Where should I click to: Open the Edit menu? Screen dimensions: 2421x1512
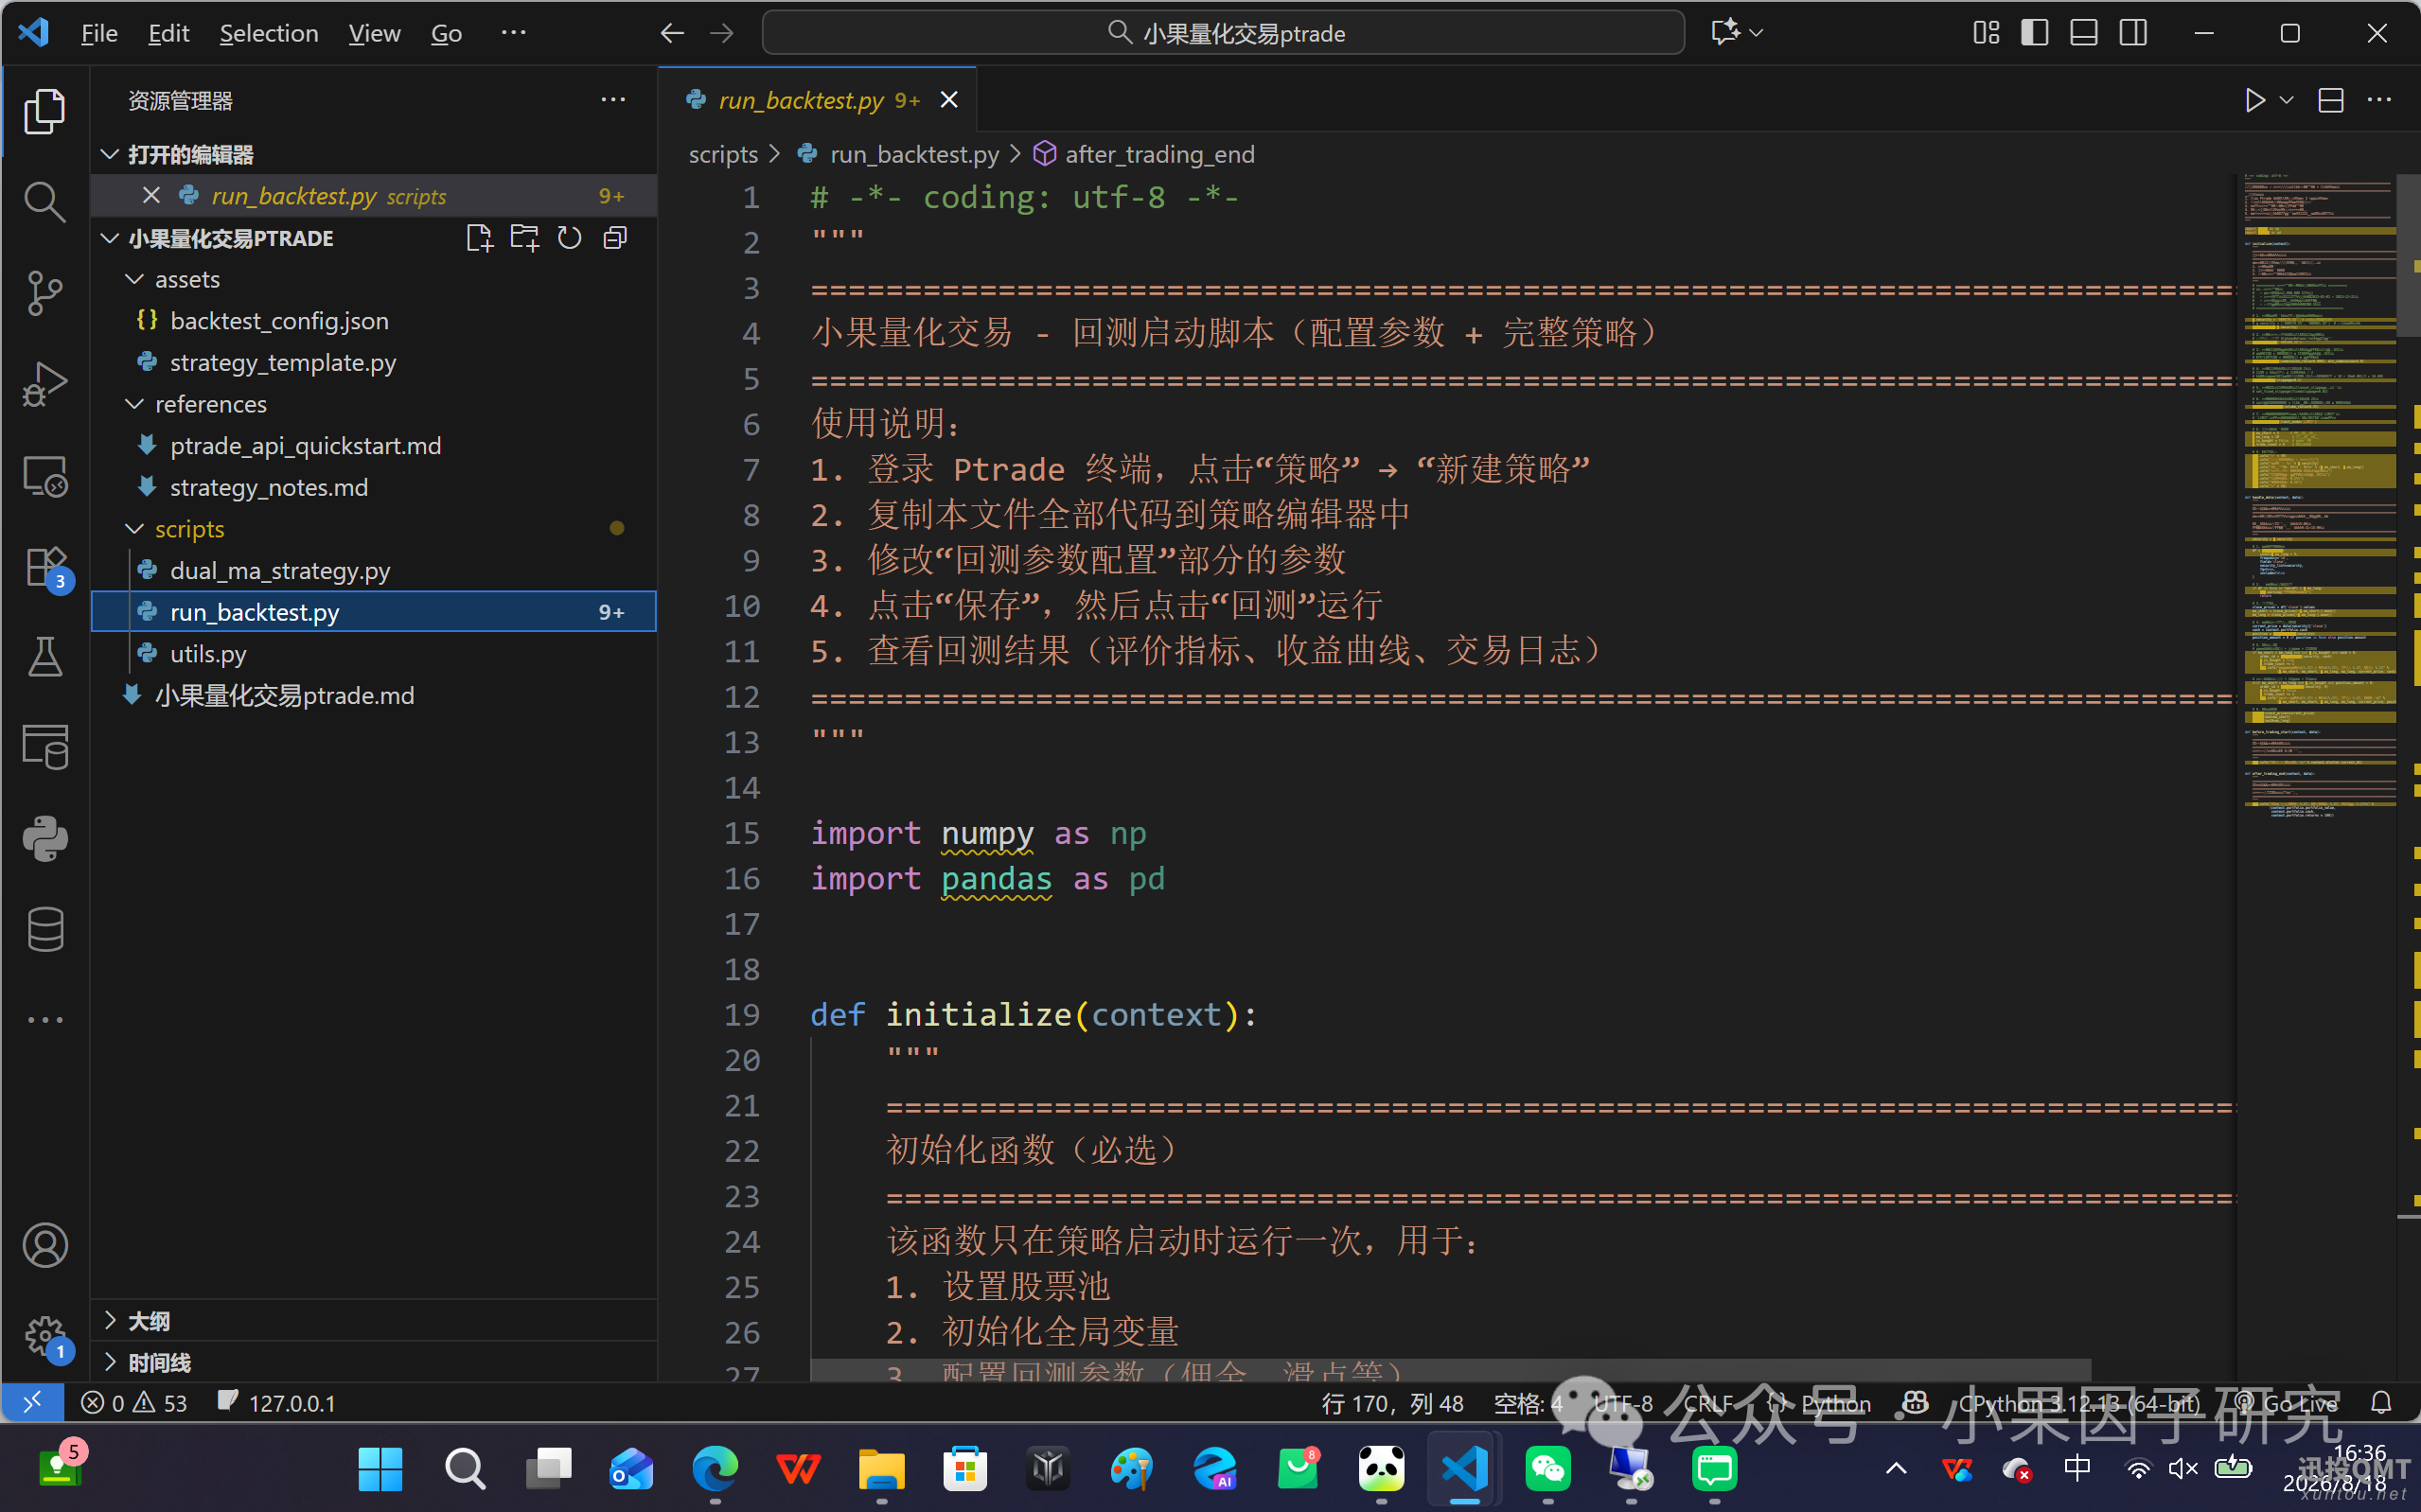[169, 33]
